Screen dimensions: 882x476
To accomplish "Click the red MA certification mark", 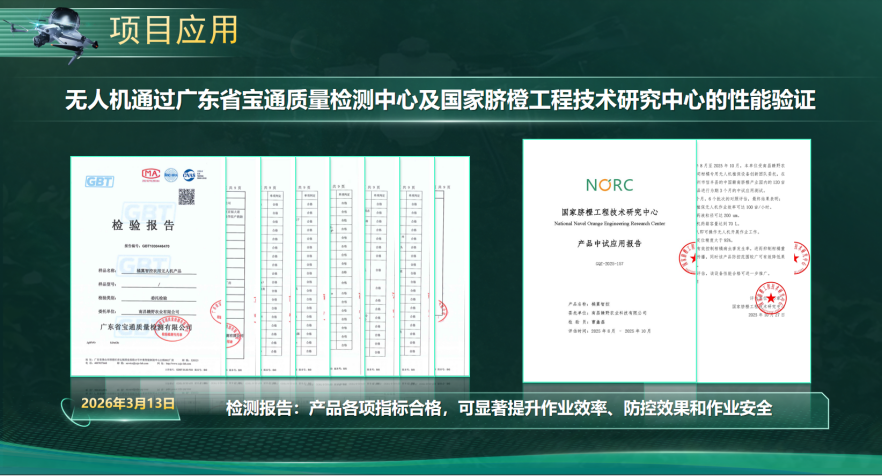I will tap(150, 174).
